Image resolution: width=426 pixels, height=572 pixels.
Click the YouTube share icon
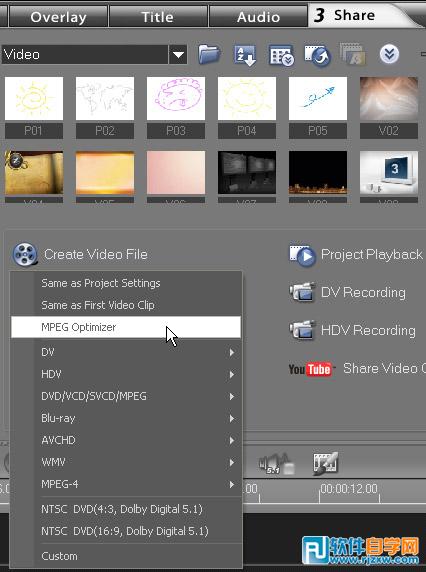[x=311, y=369]
